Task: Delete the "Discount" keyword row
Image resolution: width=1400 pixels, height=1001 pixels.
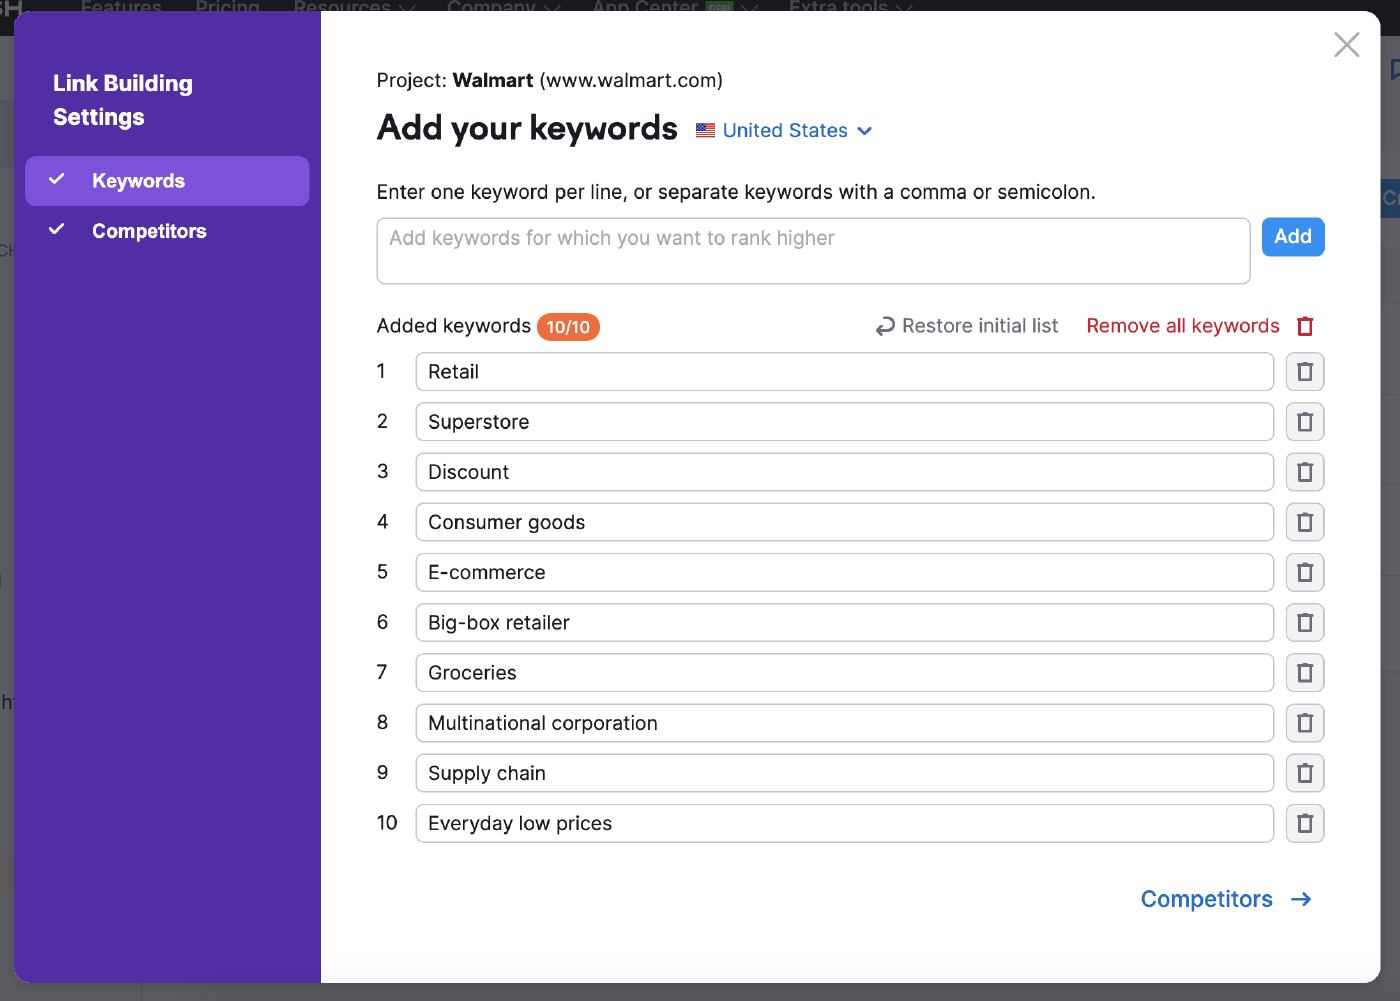Action: [x=1305, y=471]
